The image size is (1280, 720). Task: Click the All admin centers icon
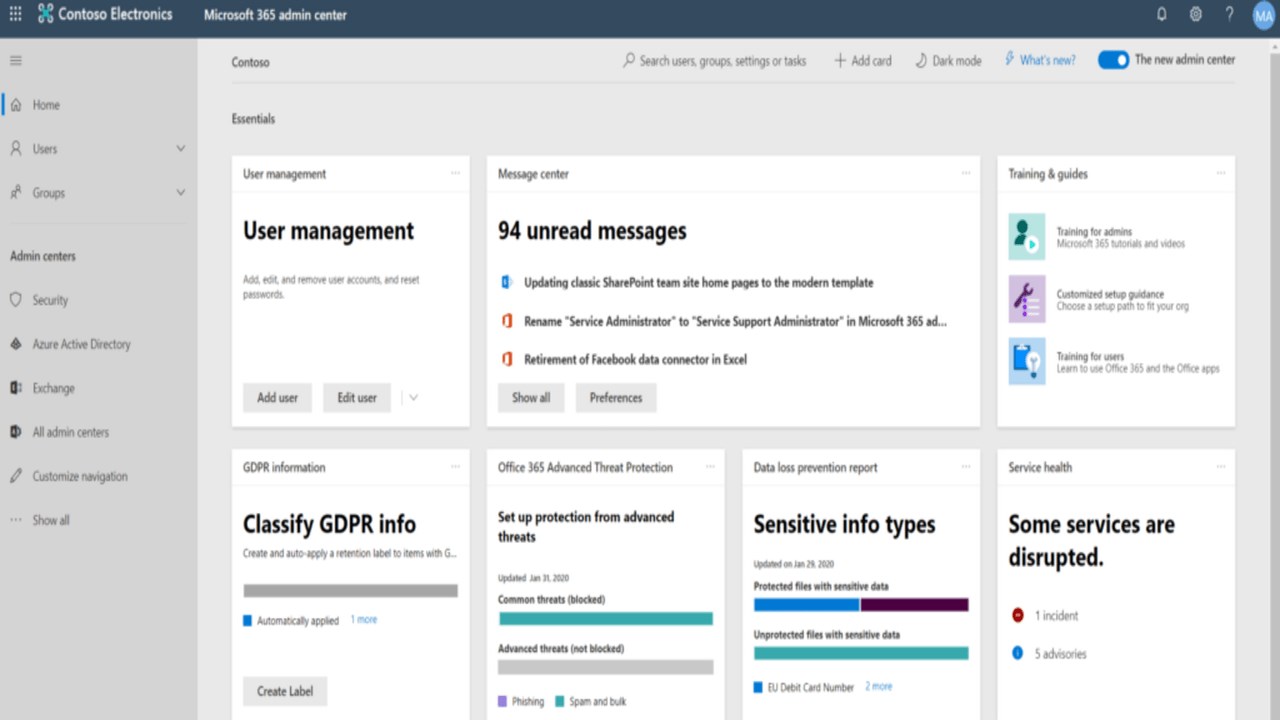[16, 432]
